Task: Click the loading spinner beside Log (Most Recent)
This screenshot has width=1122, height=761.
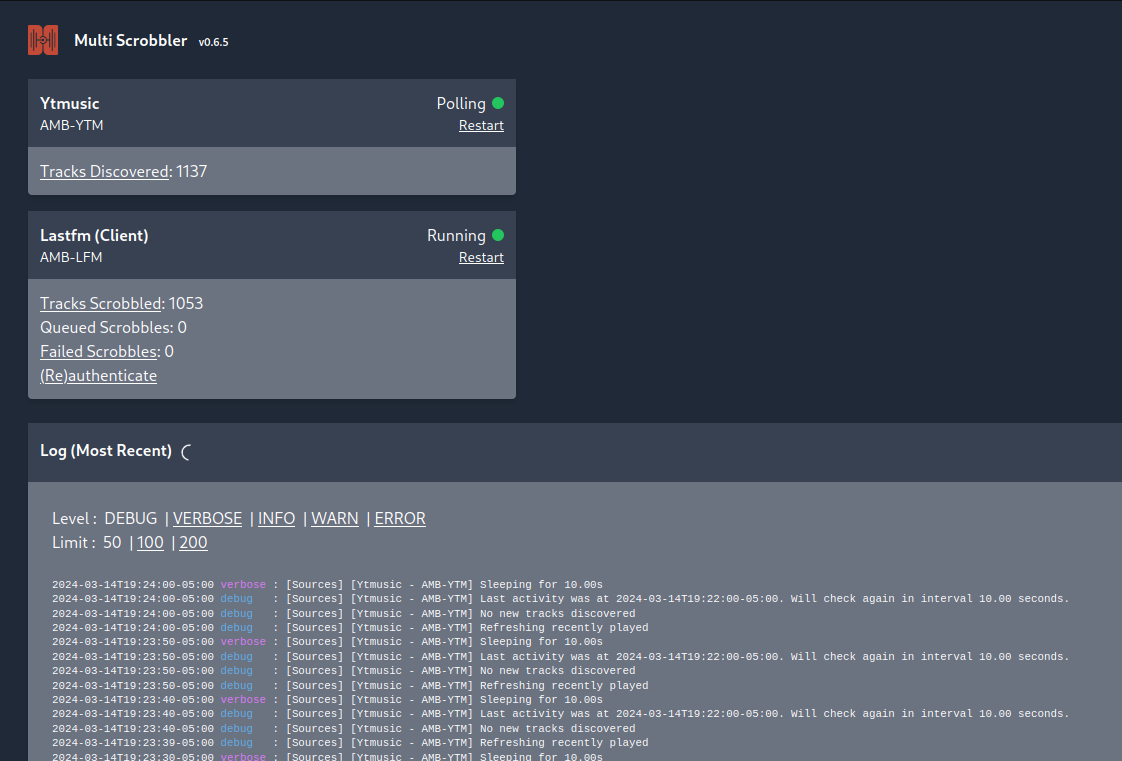Action: tap(186, 451)
